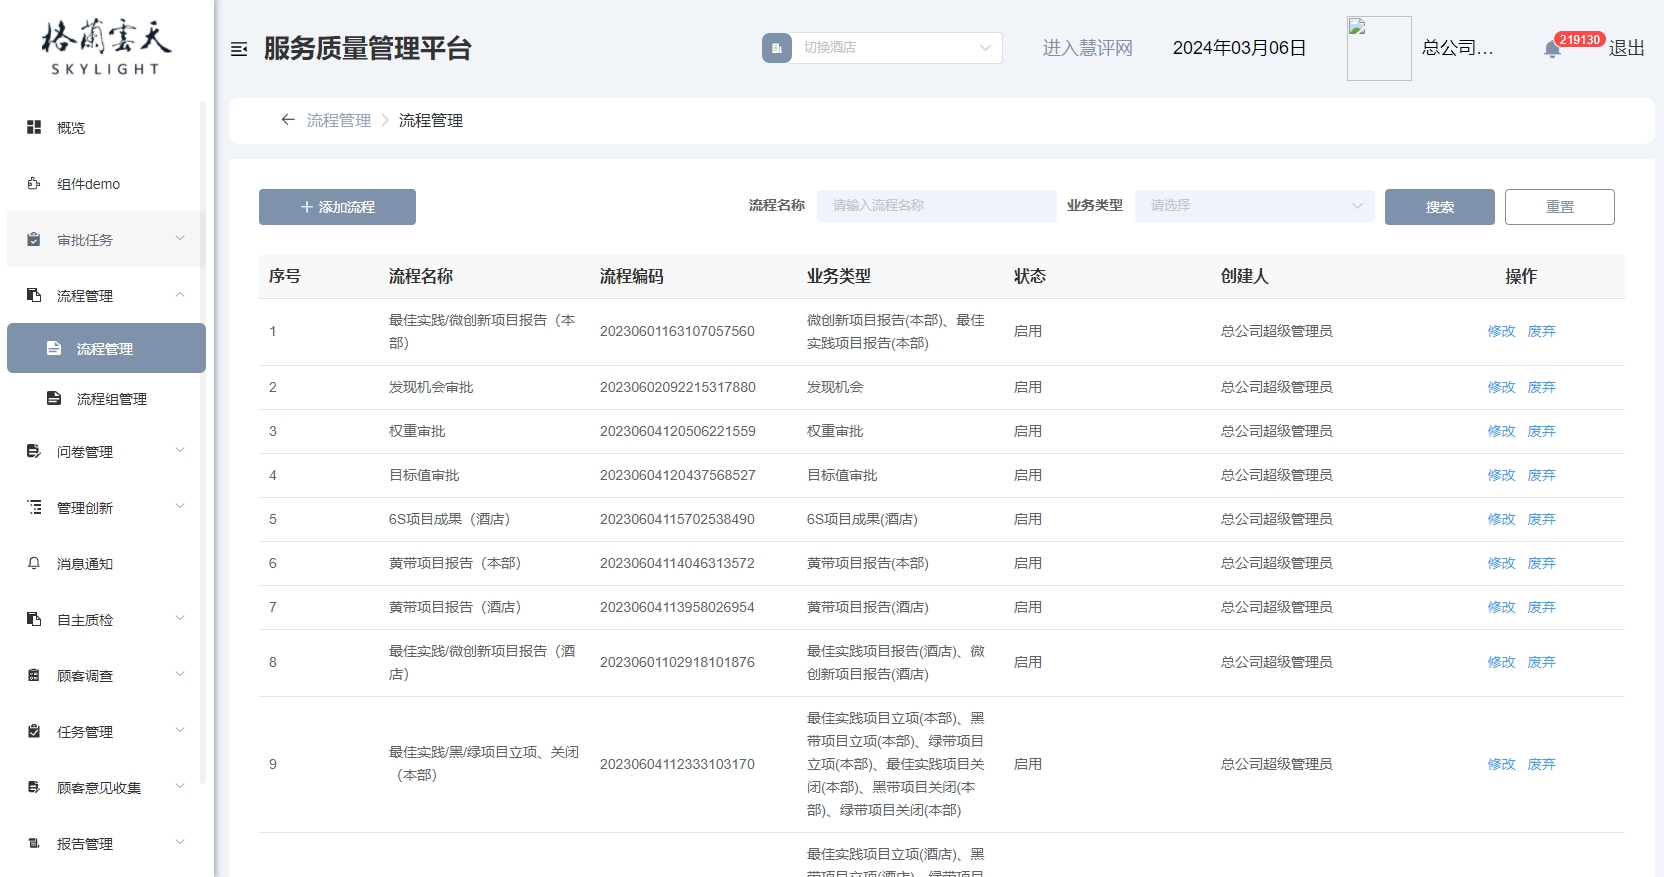Click the 流程组管理 document icon
This screenshot has width=1664, height=877.
pyautogui.click(x=54, y=398)
